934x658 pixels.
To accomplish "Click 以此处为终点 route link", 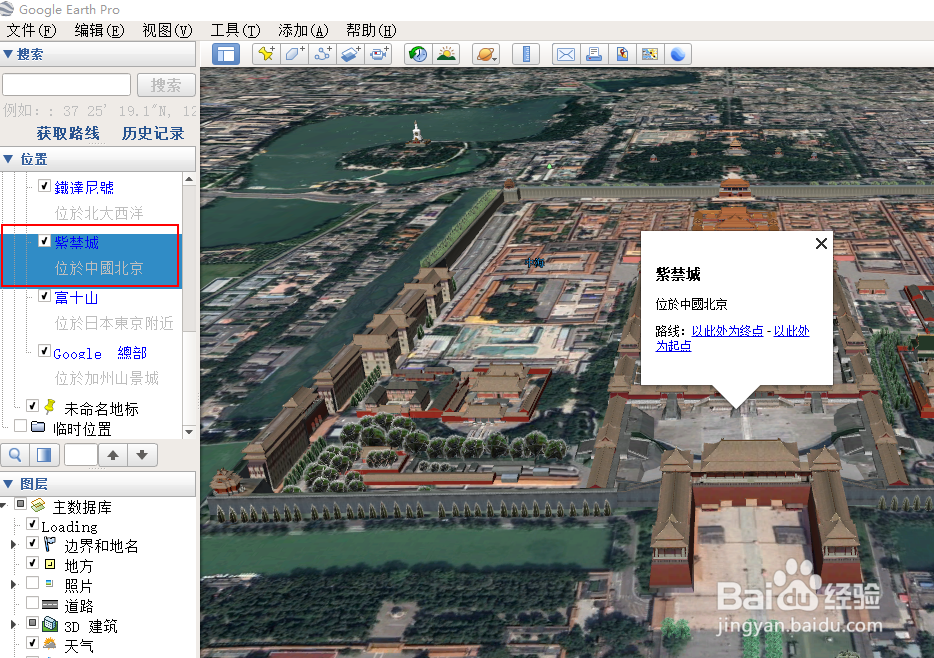I will tap(727, 331).
